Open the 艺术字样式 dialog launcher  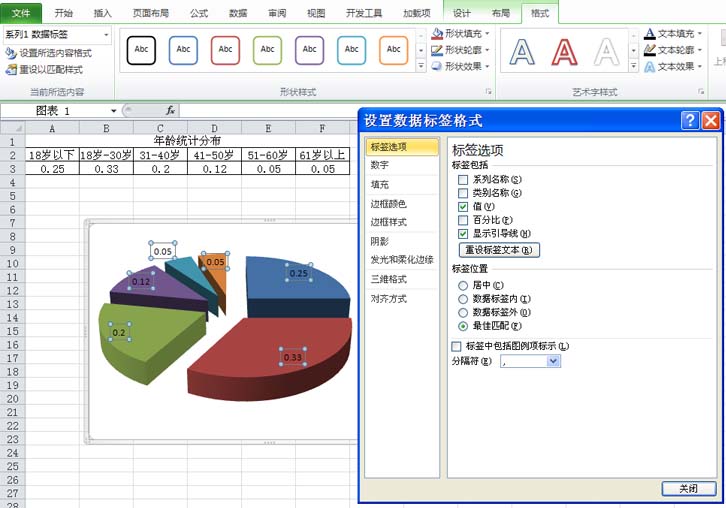[x=701, y=92]
